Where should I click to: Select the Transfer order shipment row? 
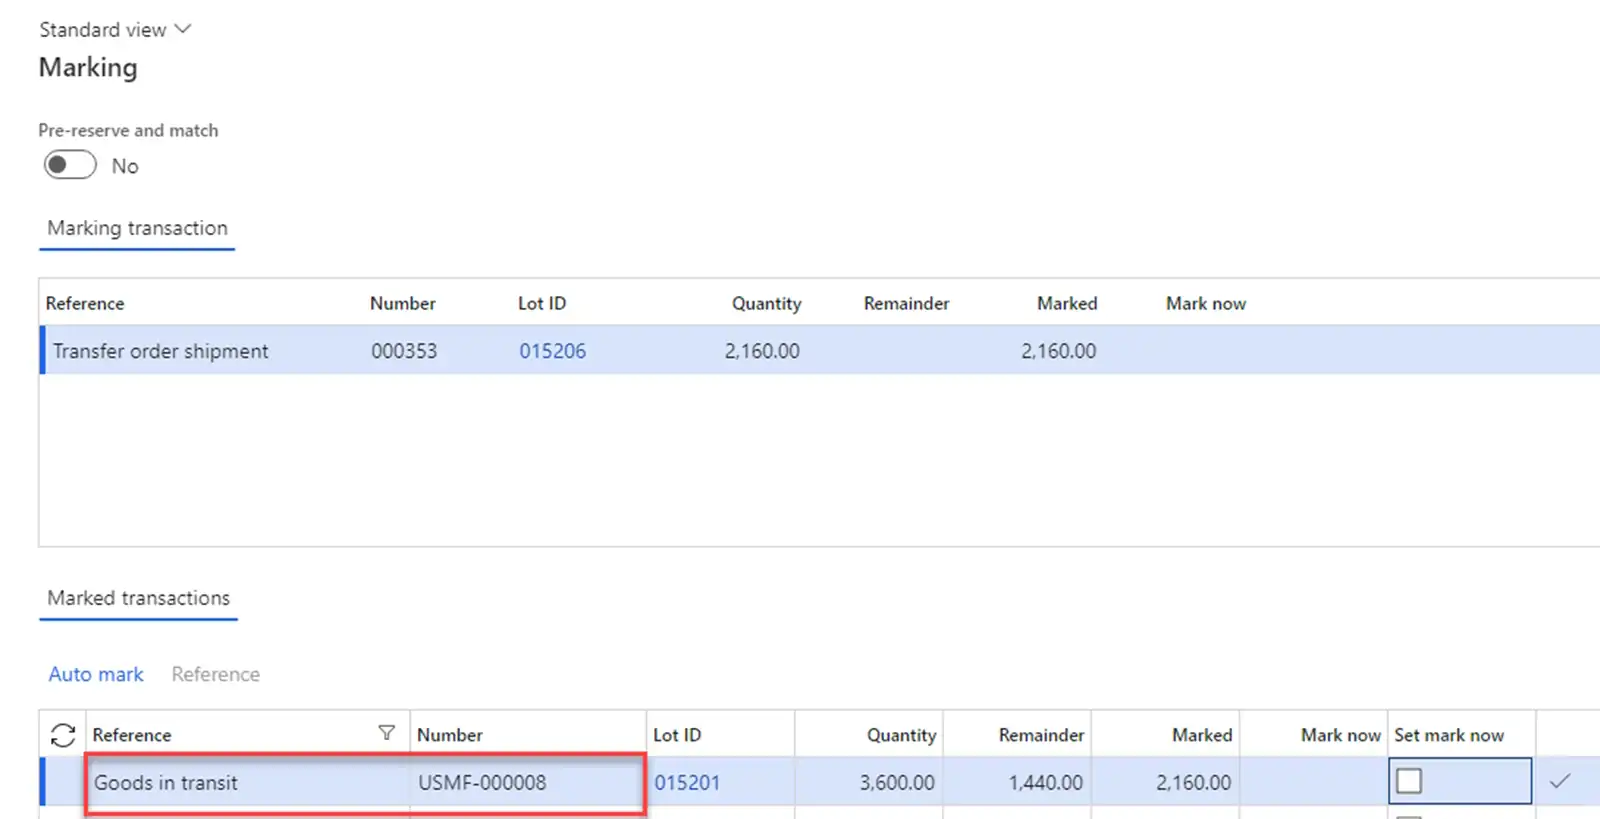pos(160,351)
